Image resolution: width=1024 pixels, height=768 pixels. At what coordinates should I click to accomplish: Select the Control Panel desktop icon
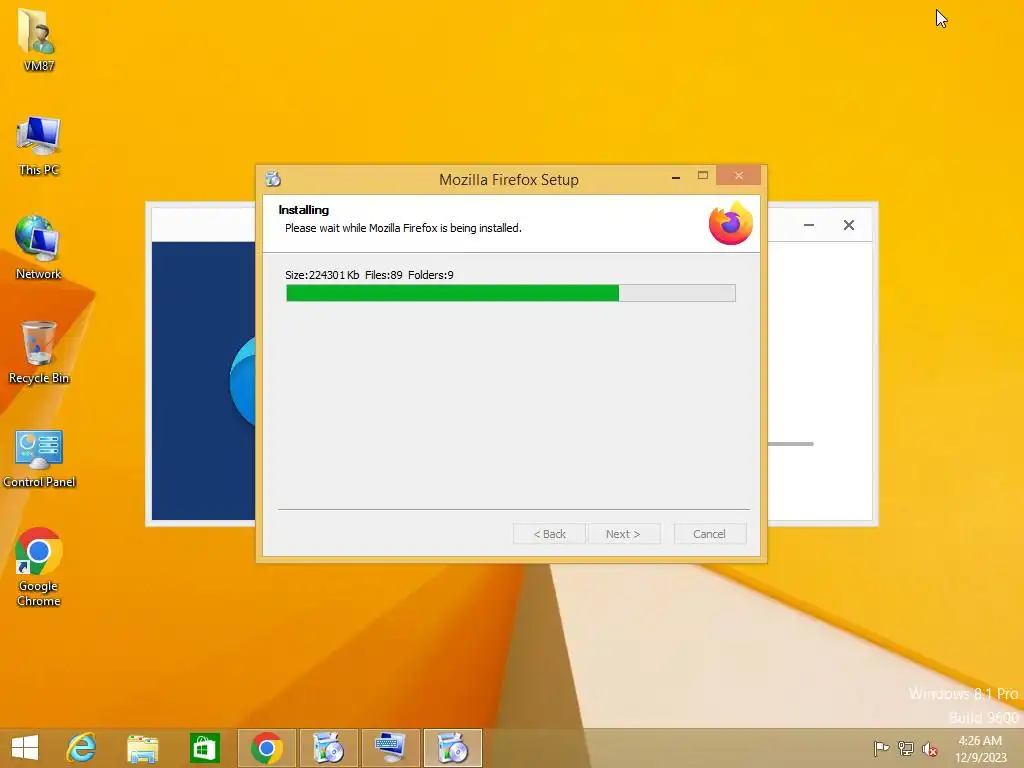[x=39, y=458]
